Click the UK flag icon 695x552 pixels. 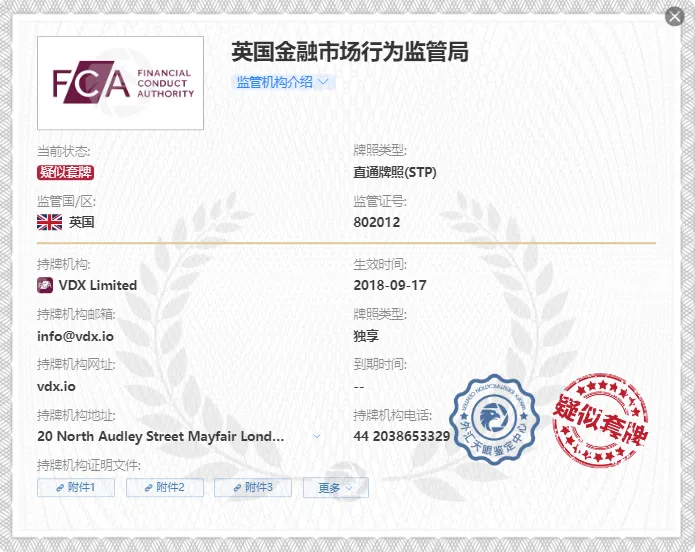(50, 222)
